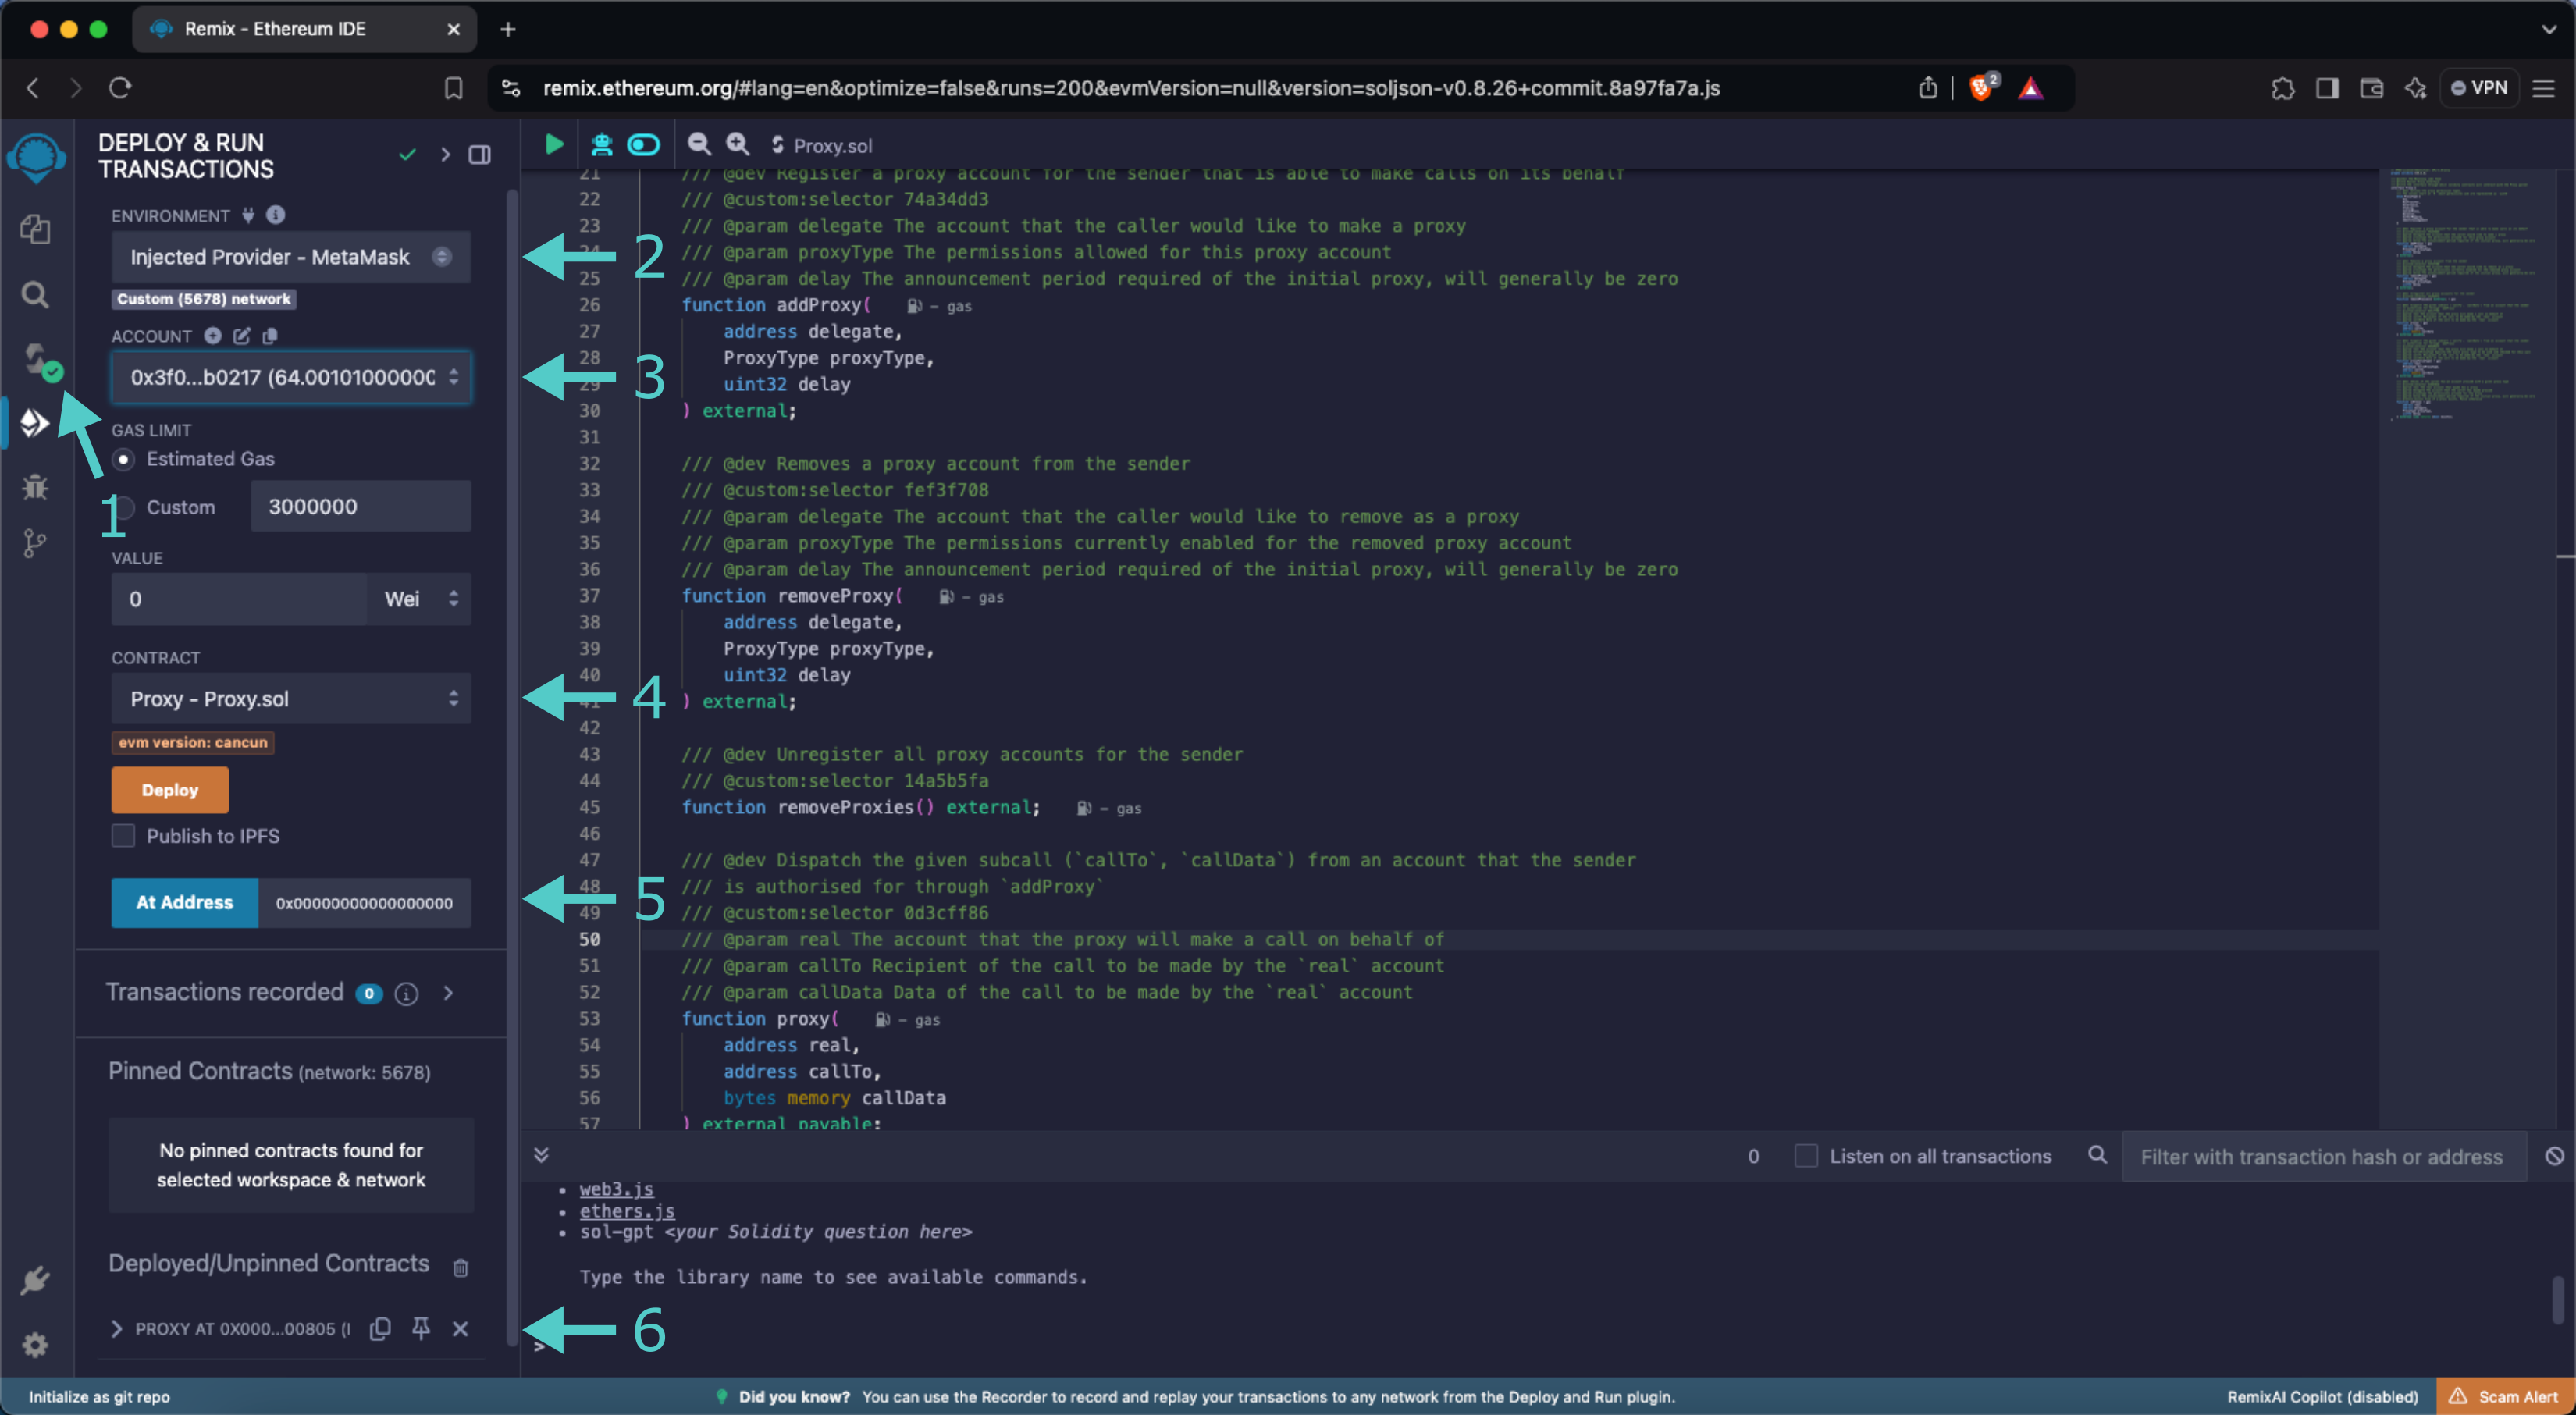Open the Contract Proxy - Proxy.sol dropdown
The width and height of the screenshot is (2576, 1415).
point(291,699)
